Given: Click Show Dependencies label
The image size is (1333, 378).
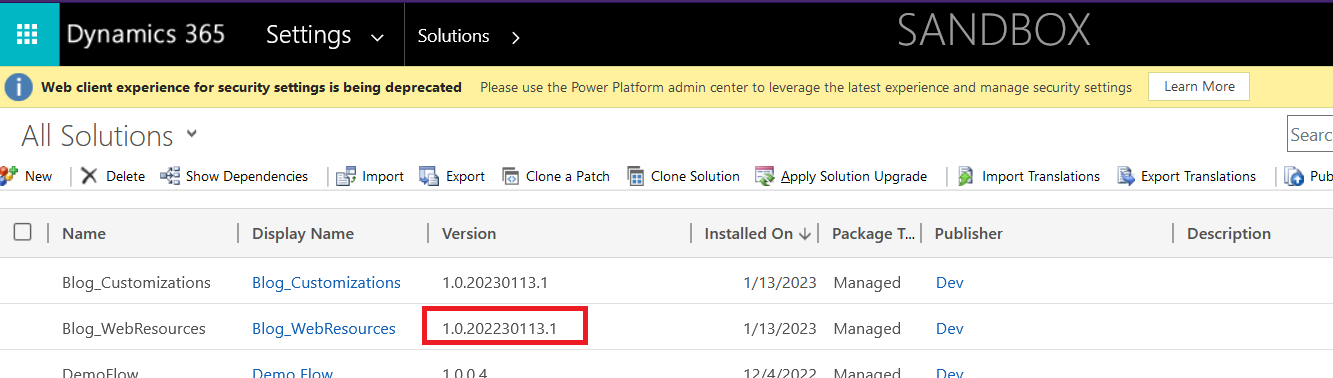Looking at the screenshot, I should tap(247, 176).
